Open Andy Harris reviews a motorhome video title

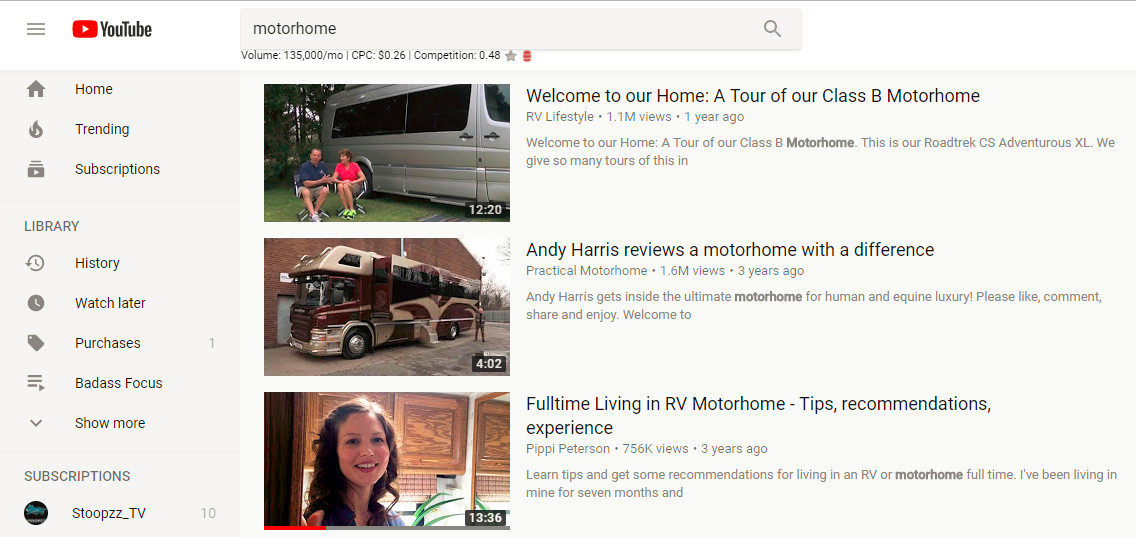click(730, 250)
